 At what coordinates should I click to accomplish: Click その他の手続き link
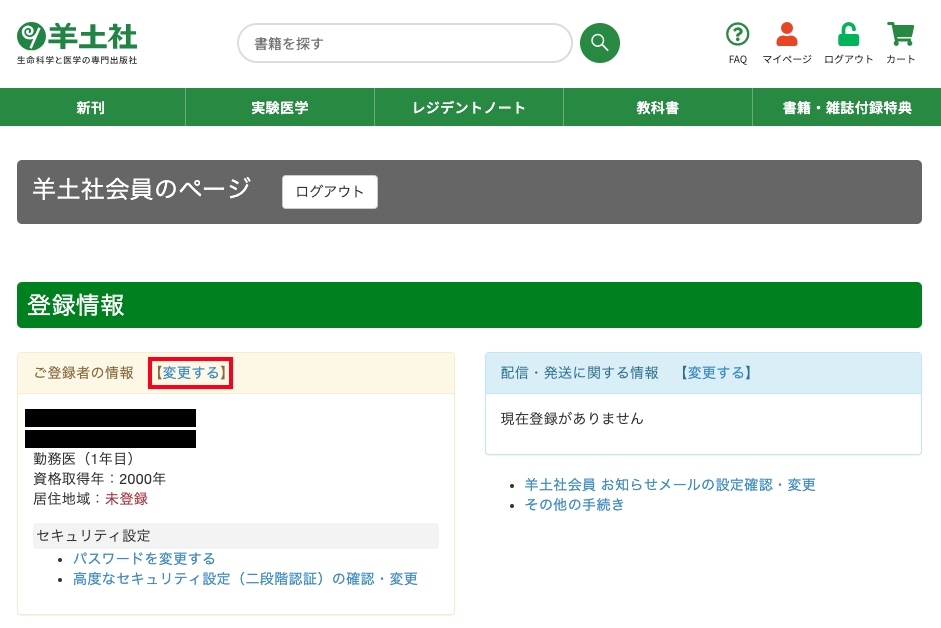(x=574, y=504)
